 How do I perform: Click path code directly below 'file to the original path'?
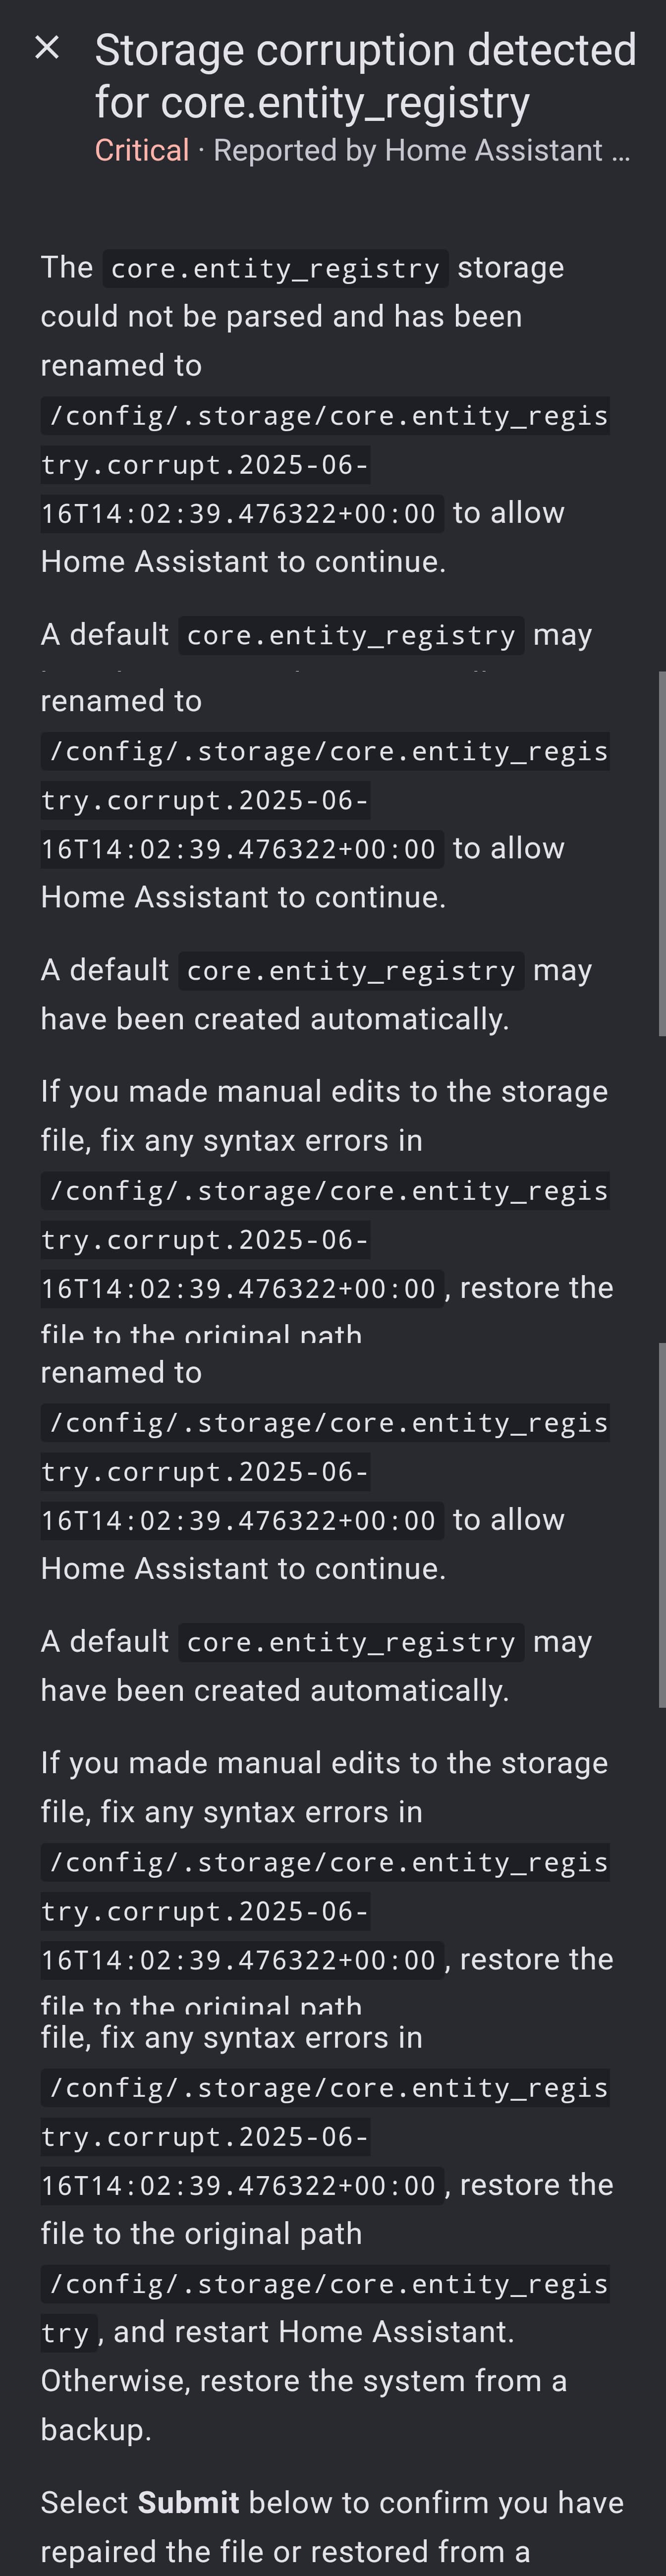tap(326, 2283)
